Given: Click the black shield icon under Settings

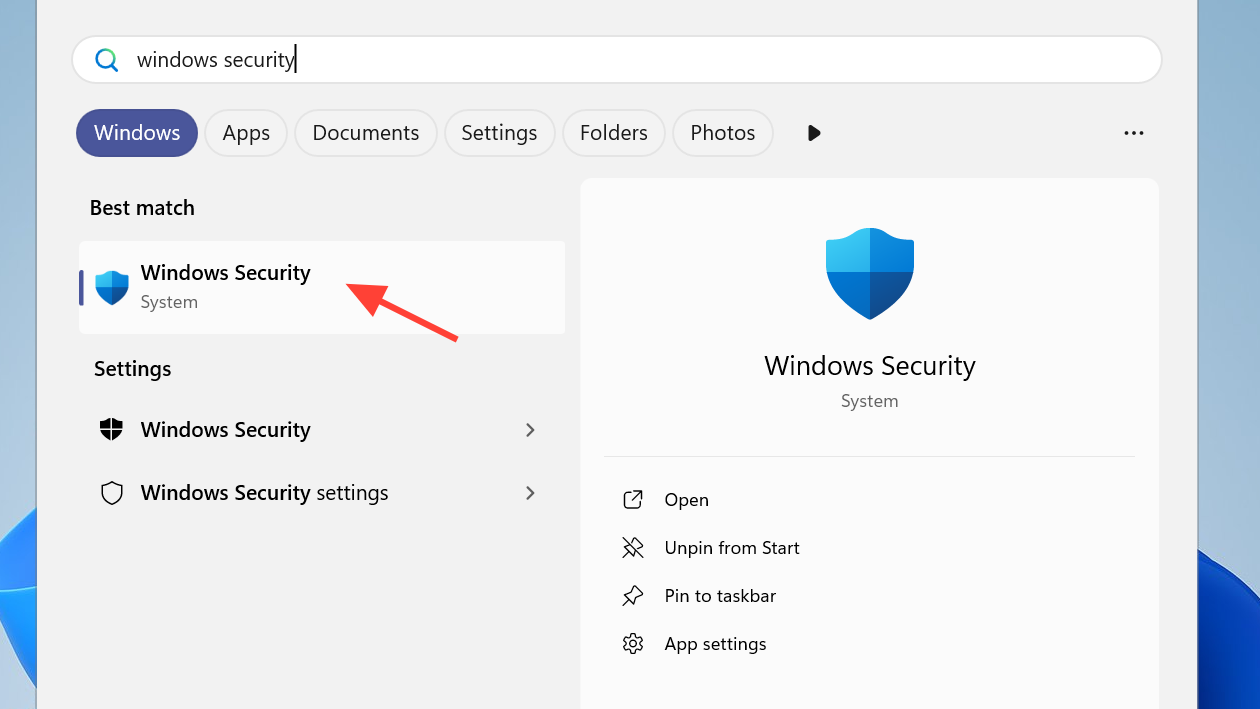Looking at the screenshot, I should point(112,430).
